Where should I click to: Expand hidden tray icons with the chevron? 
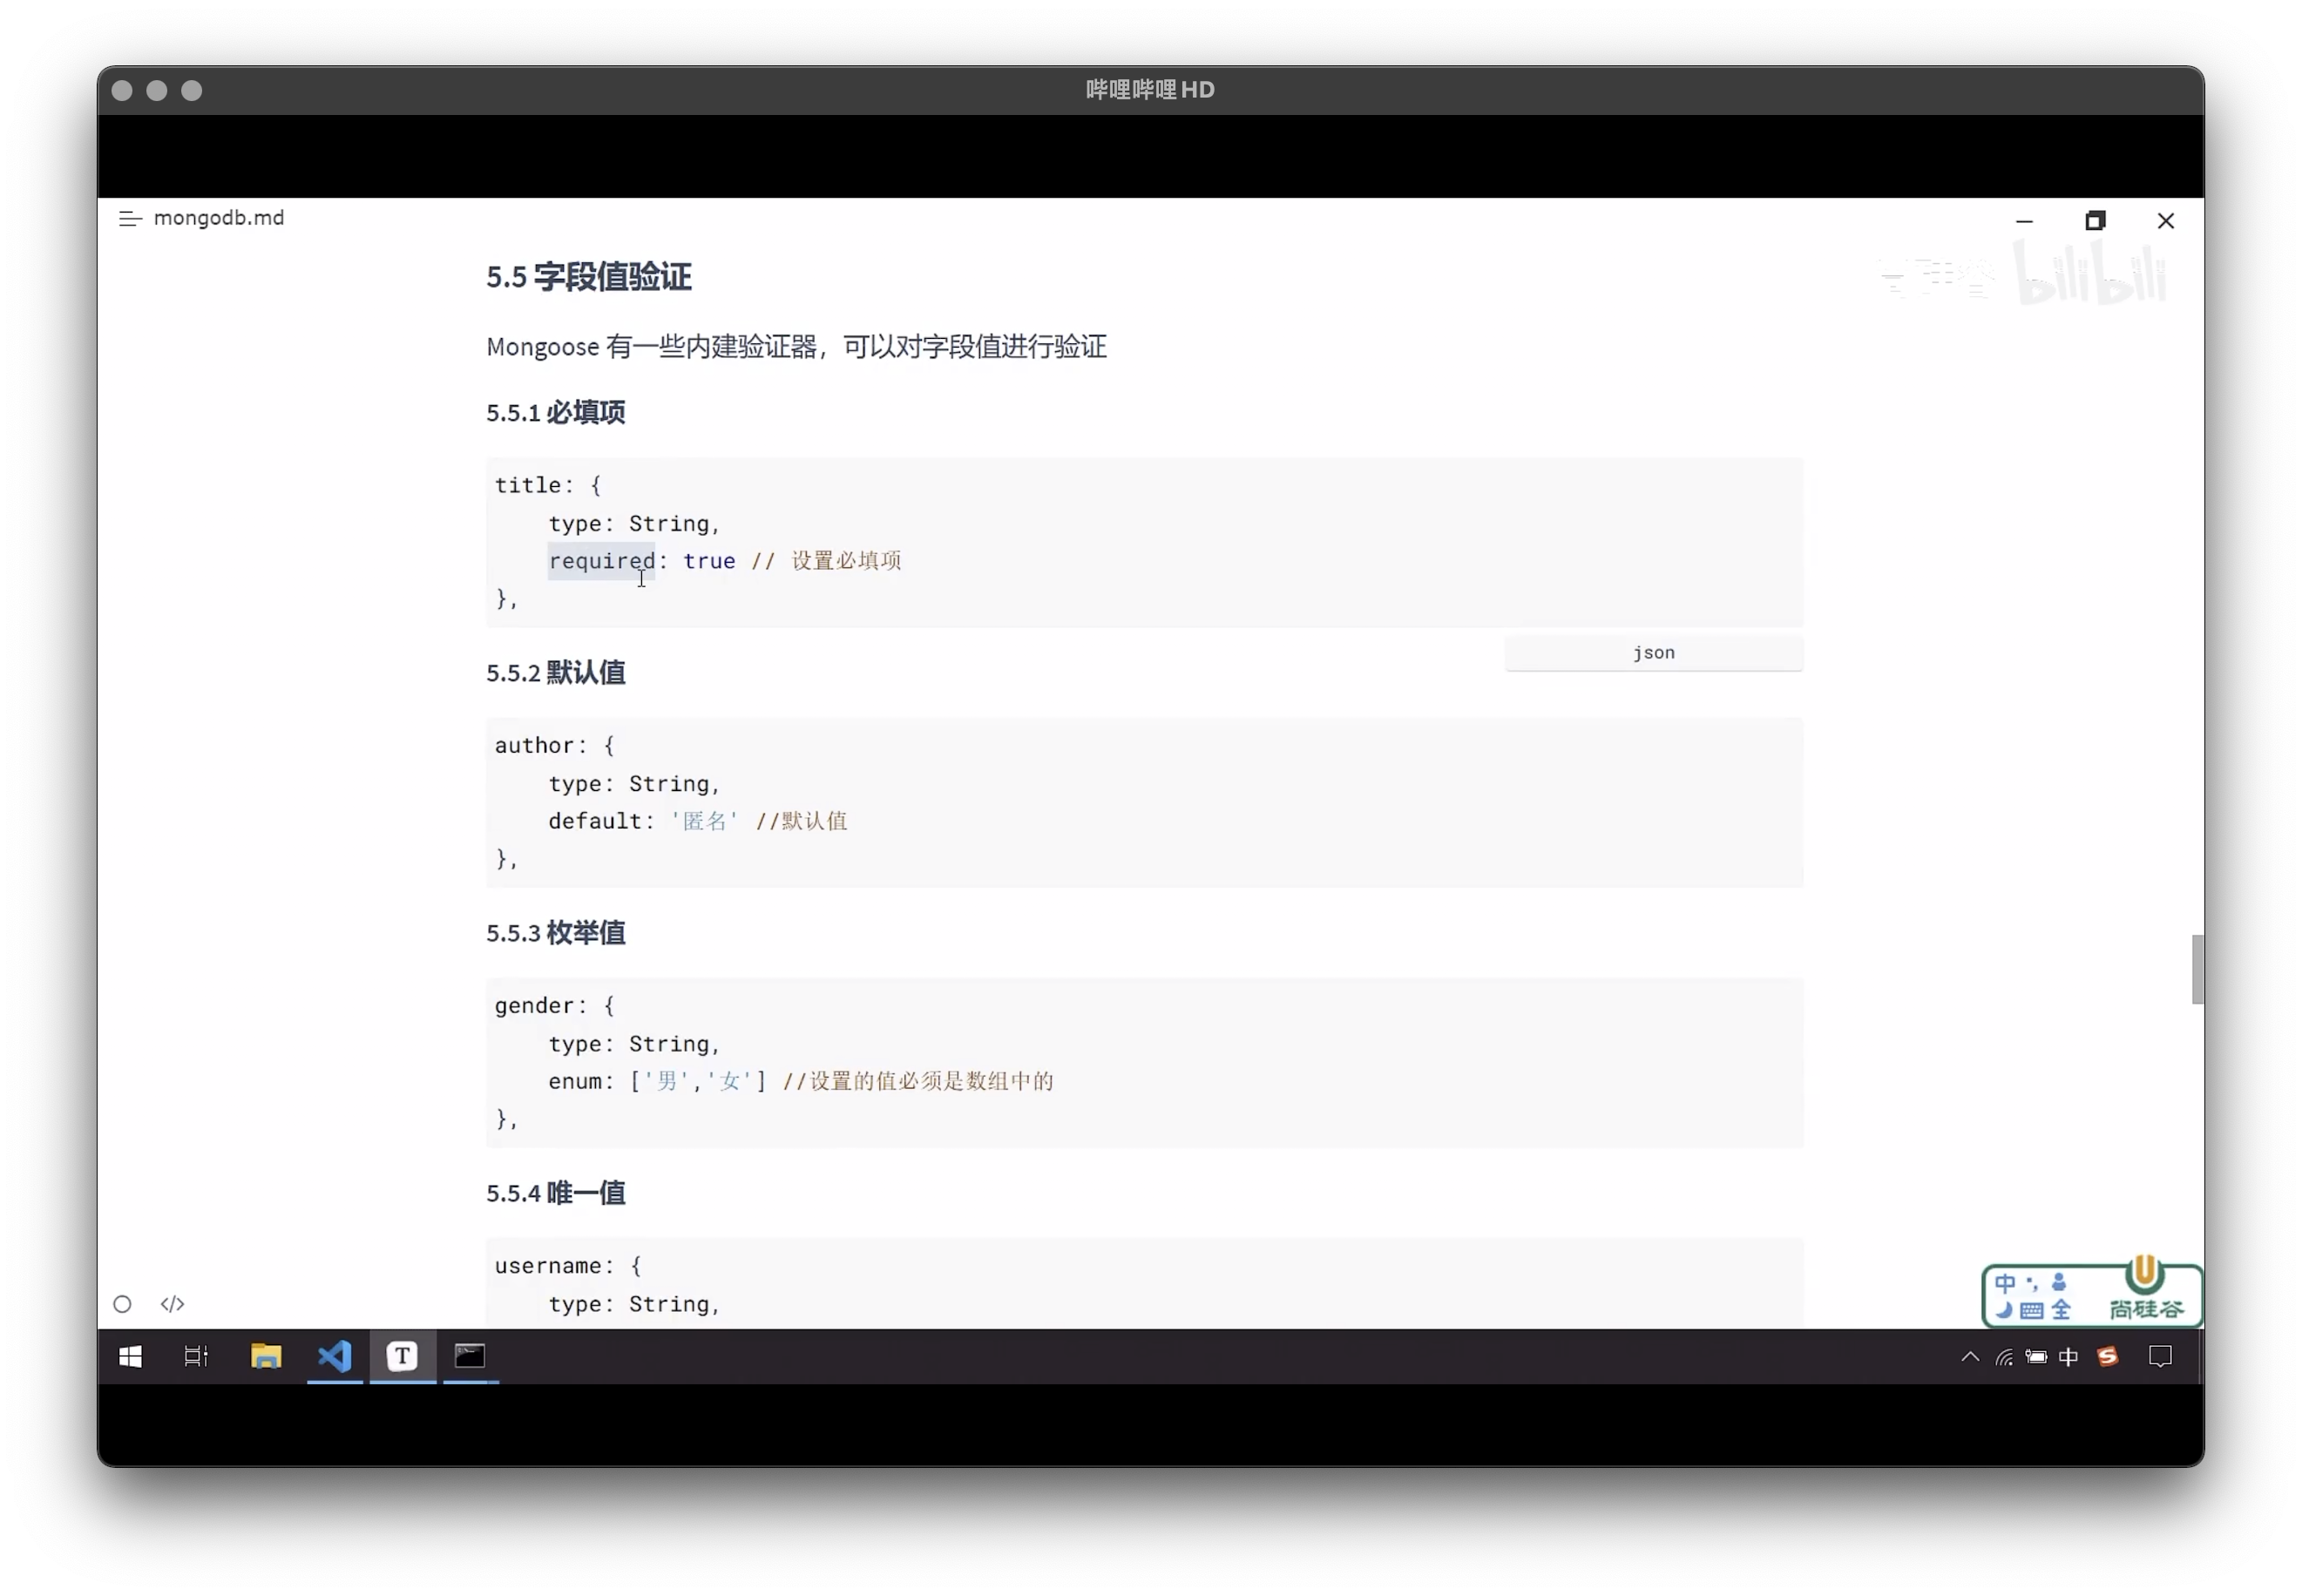tap(1968, 1357)
